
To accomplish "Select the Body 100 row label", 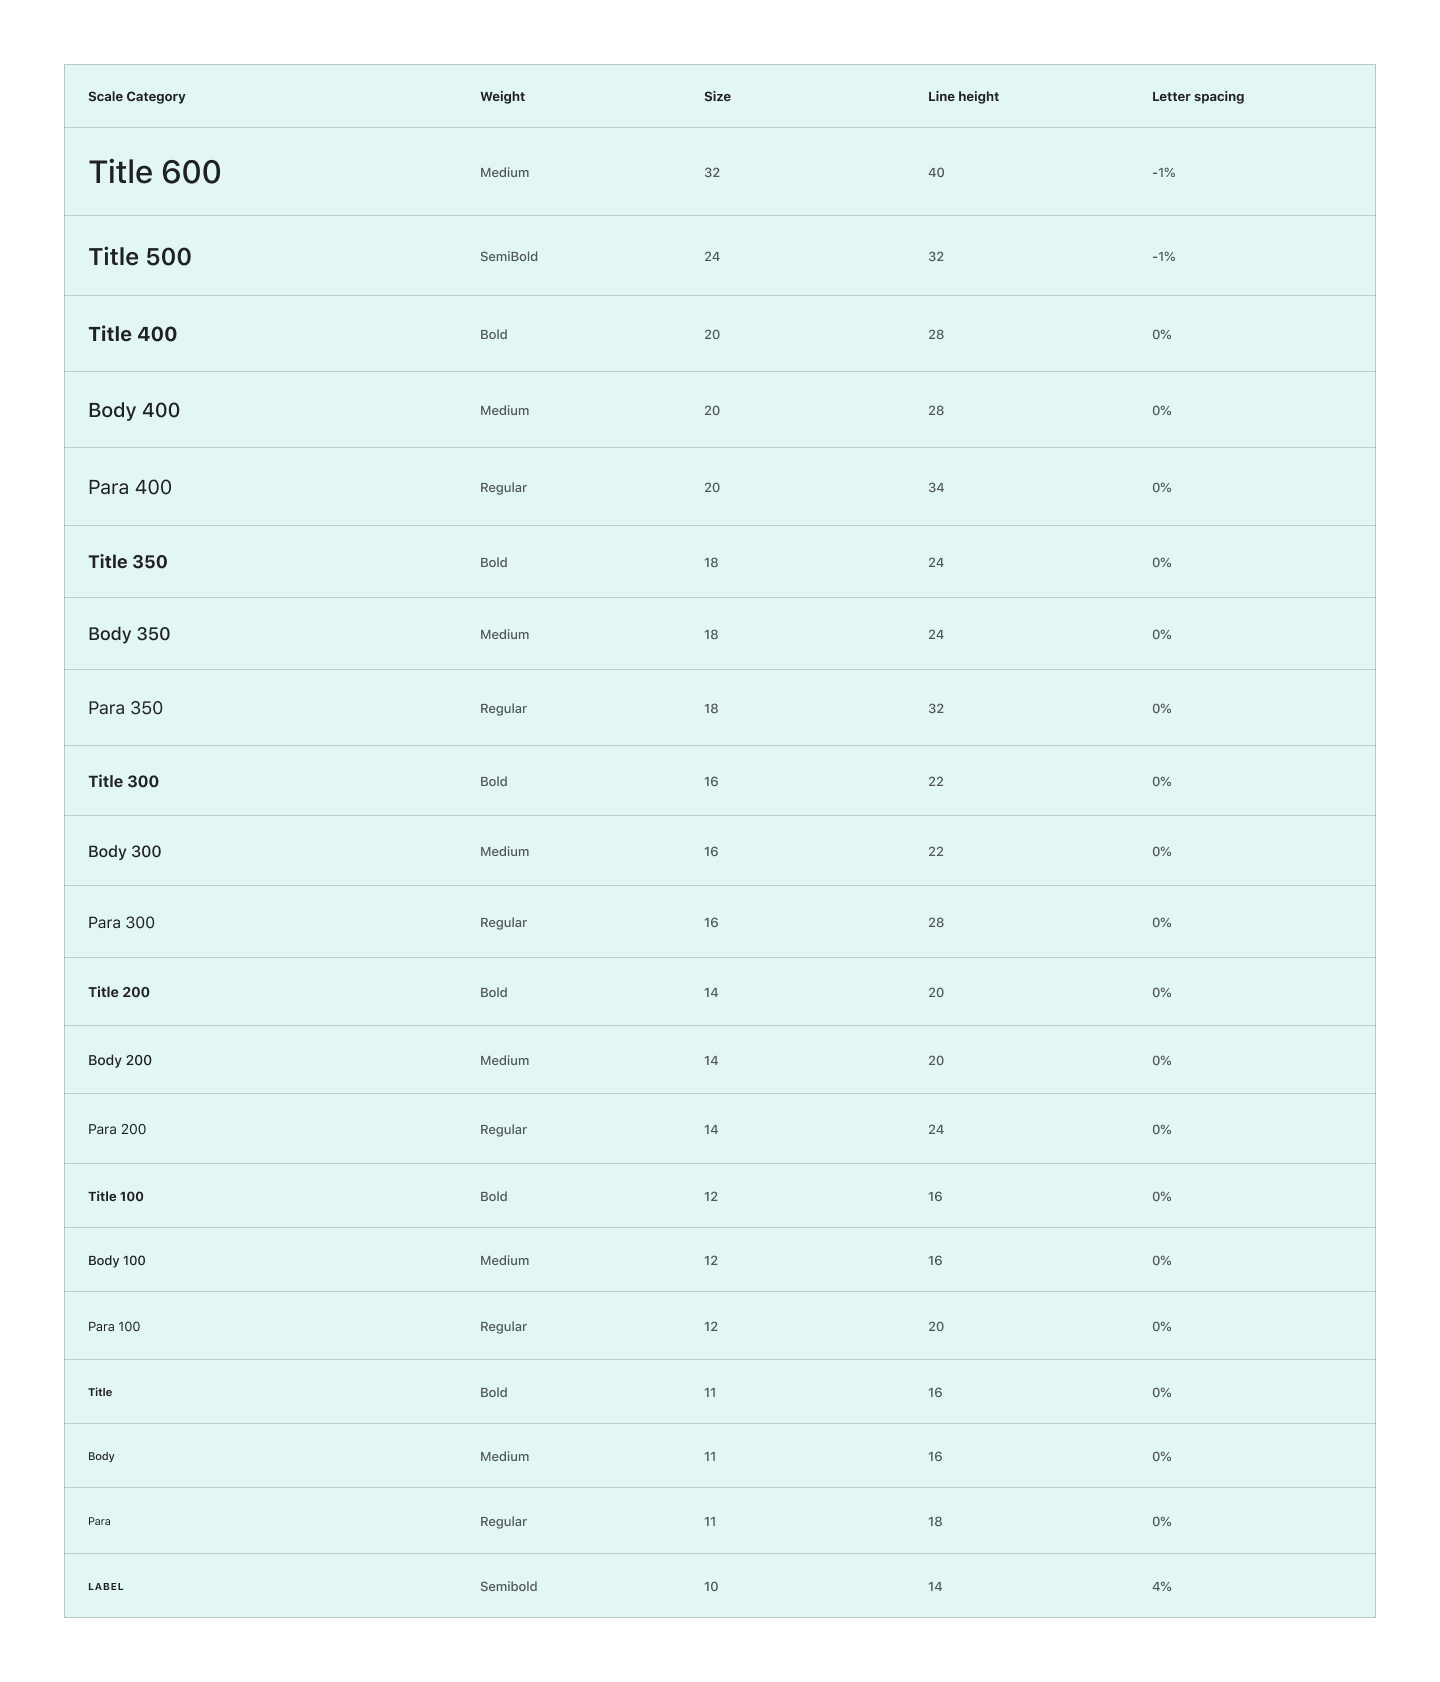I will [117, 1260].
